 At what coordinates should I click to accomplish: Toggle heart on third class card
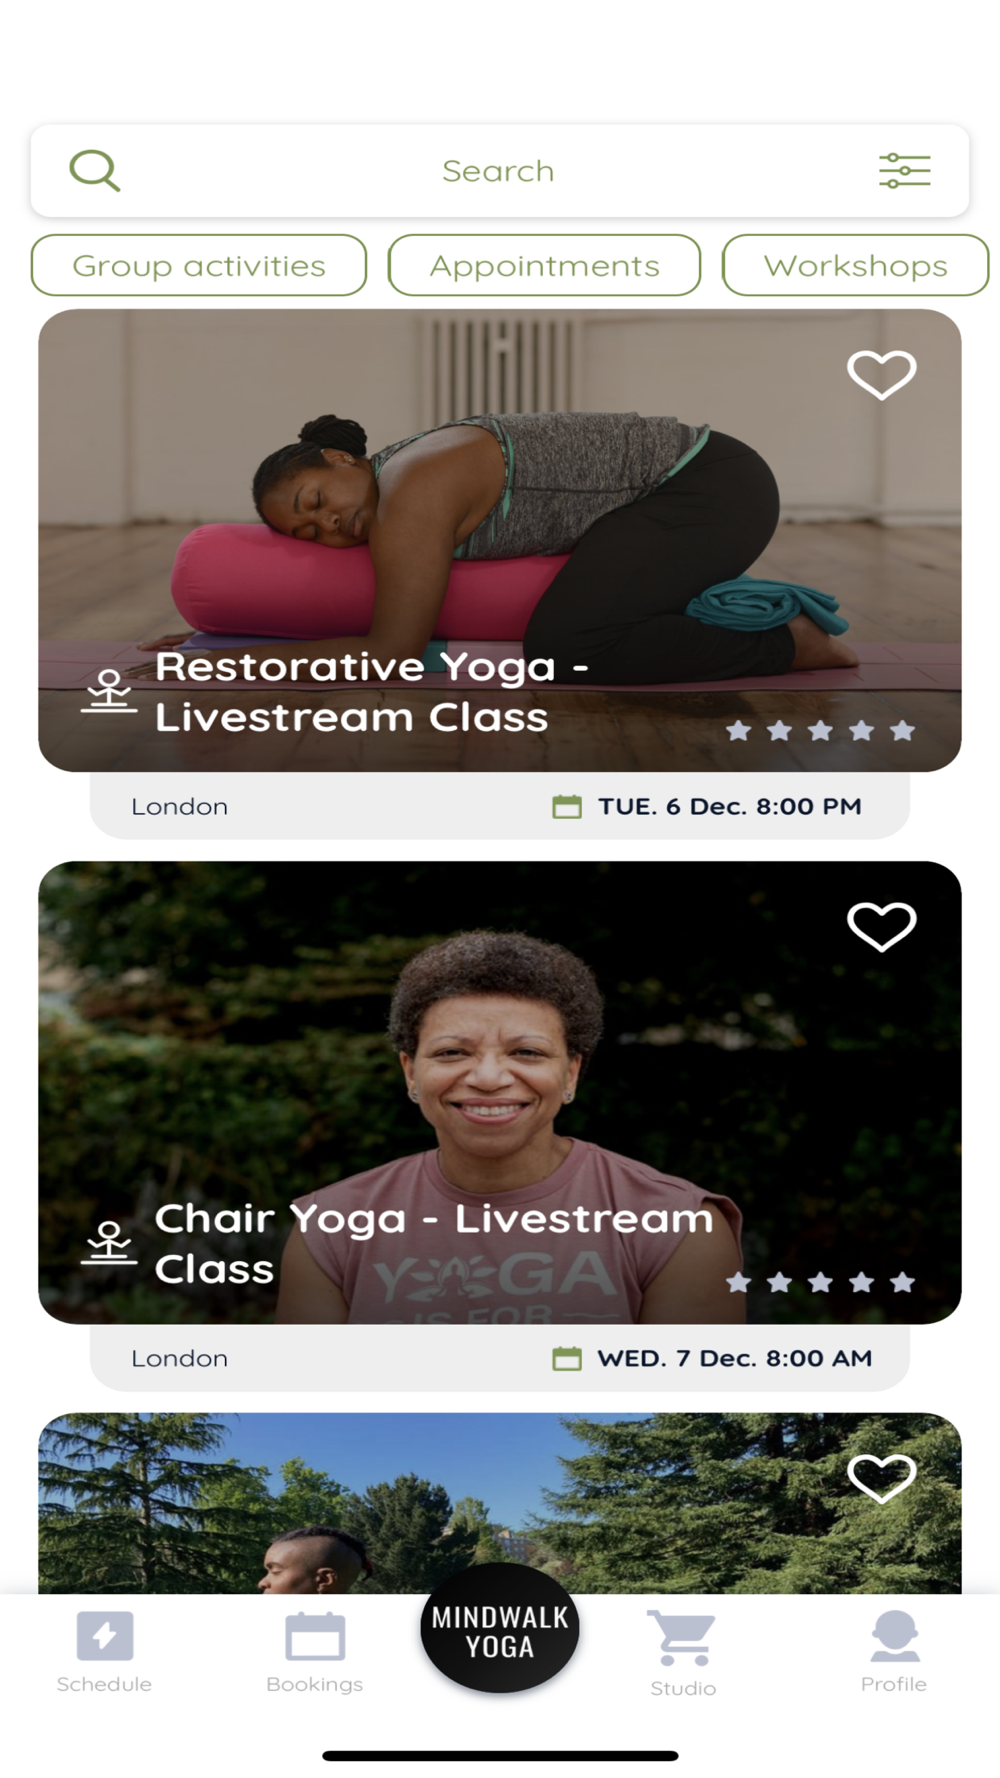tap(881, 1478)
